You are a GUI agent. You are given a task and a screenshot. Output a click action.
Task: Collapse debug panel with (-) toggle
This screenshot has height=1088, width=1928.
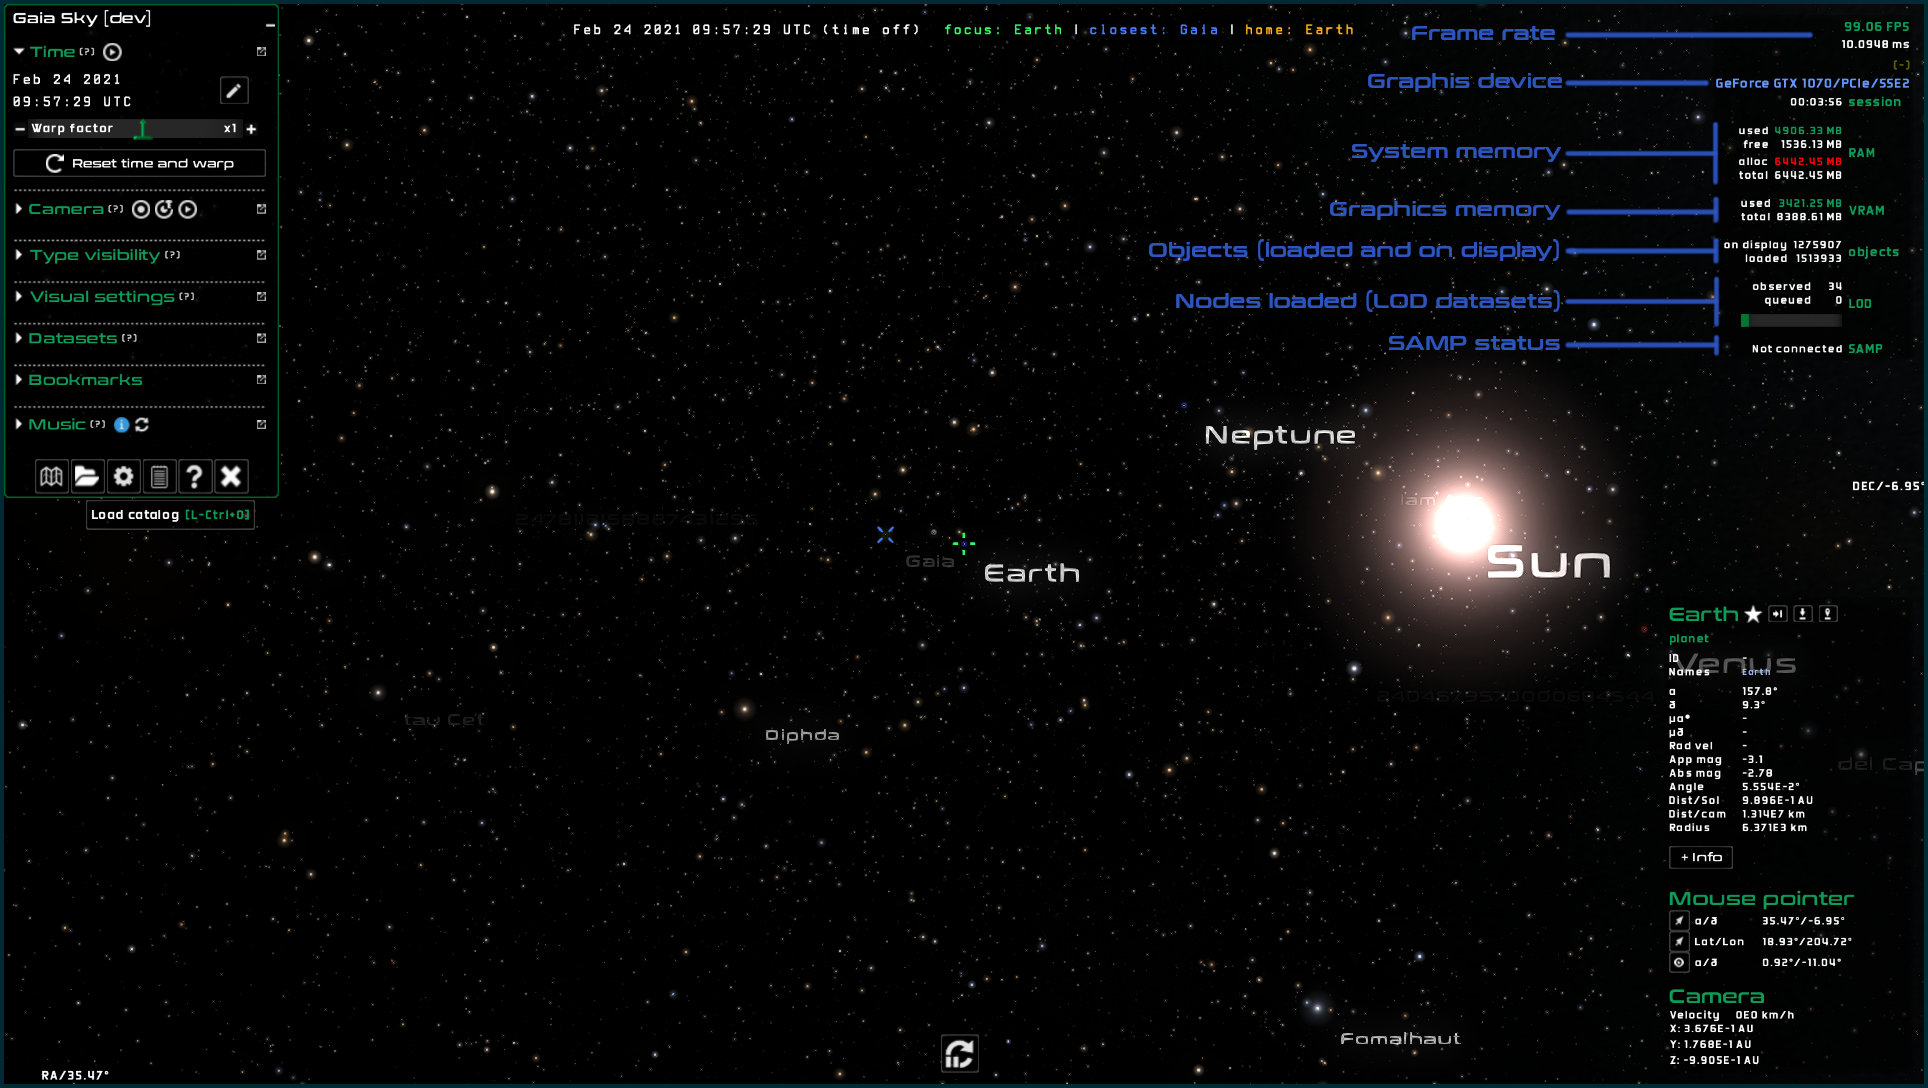1902,65
